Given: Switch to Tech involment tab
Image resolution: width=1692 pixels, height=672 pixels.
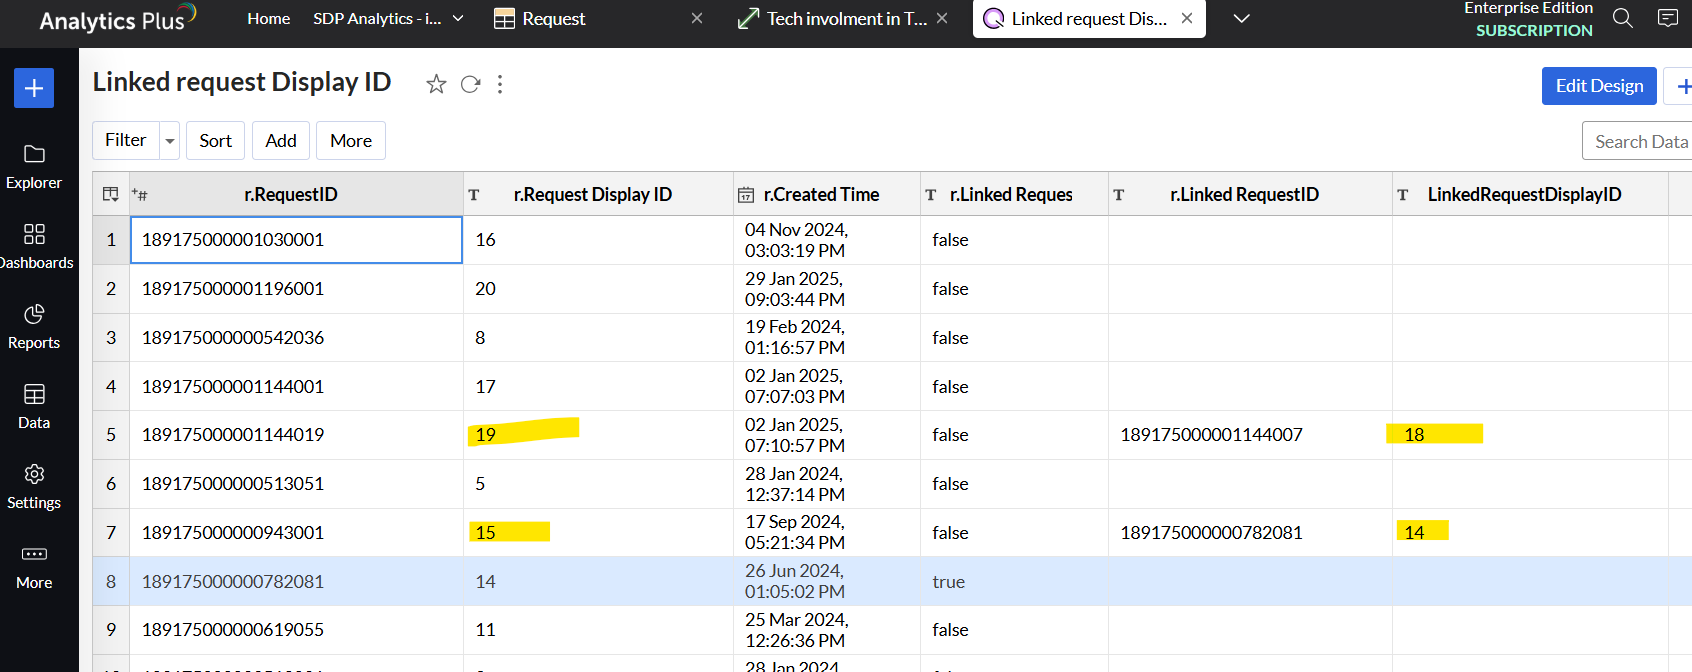Looking at the screenshot, I should [x=846, y=19].
